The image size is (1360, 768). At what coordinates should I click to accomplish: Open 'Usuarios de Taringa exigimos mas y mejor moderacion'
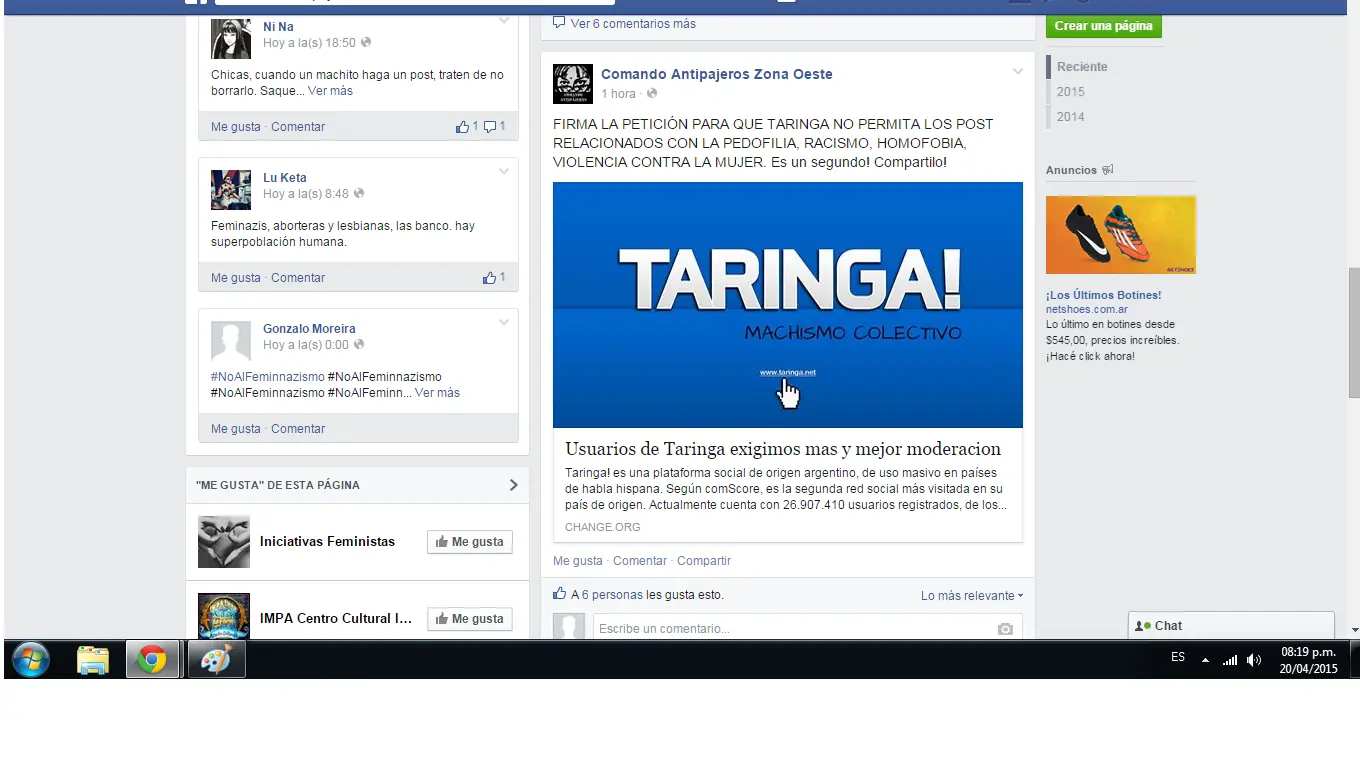click(783, 449)
